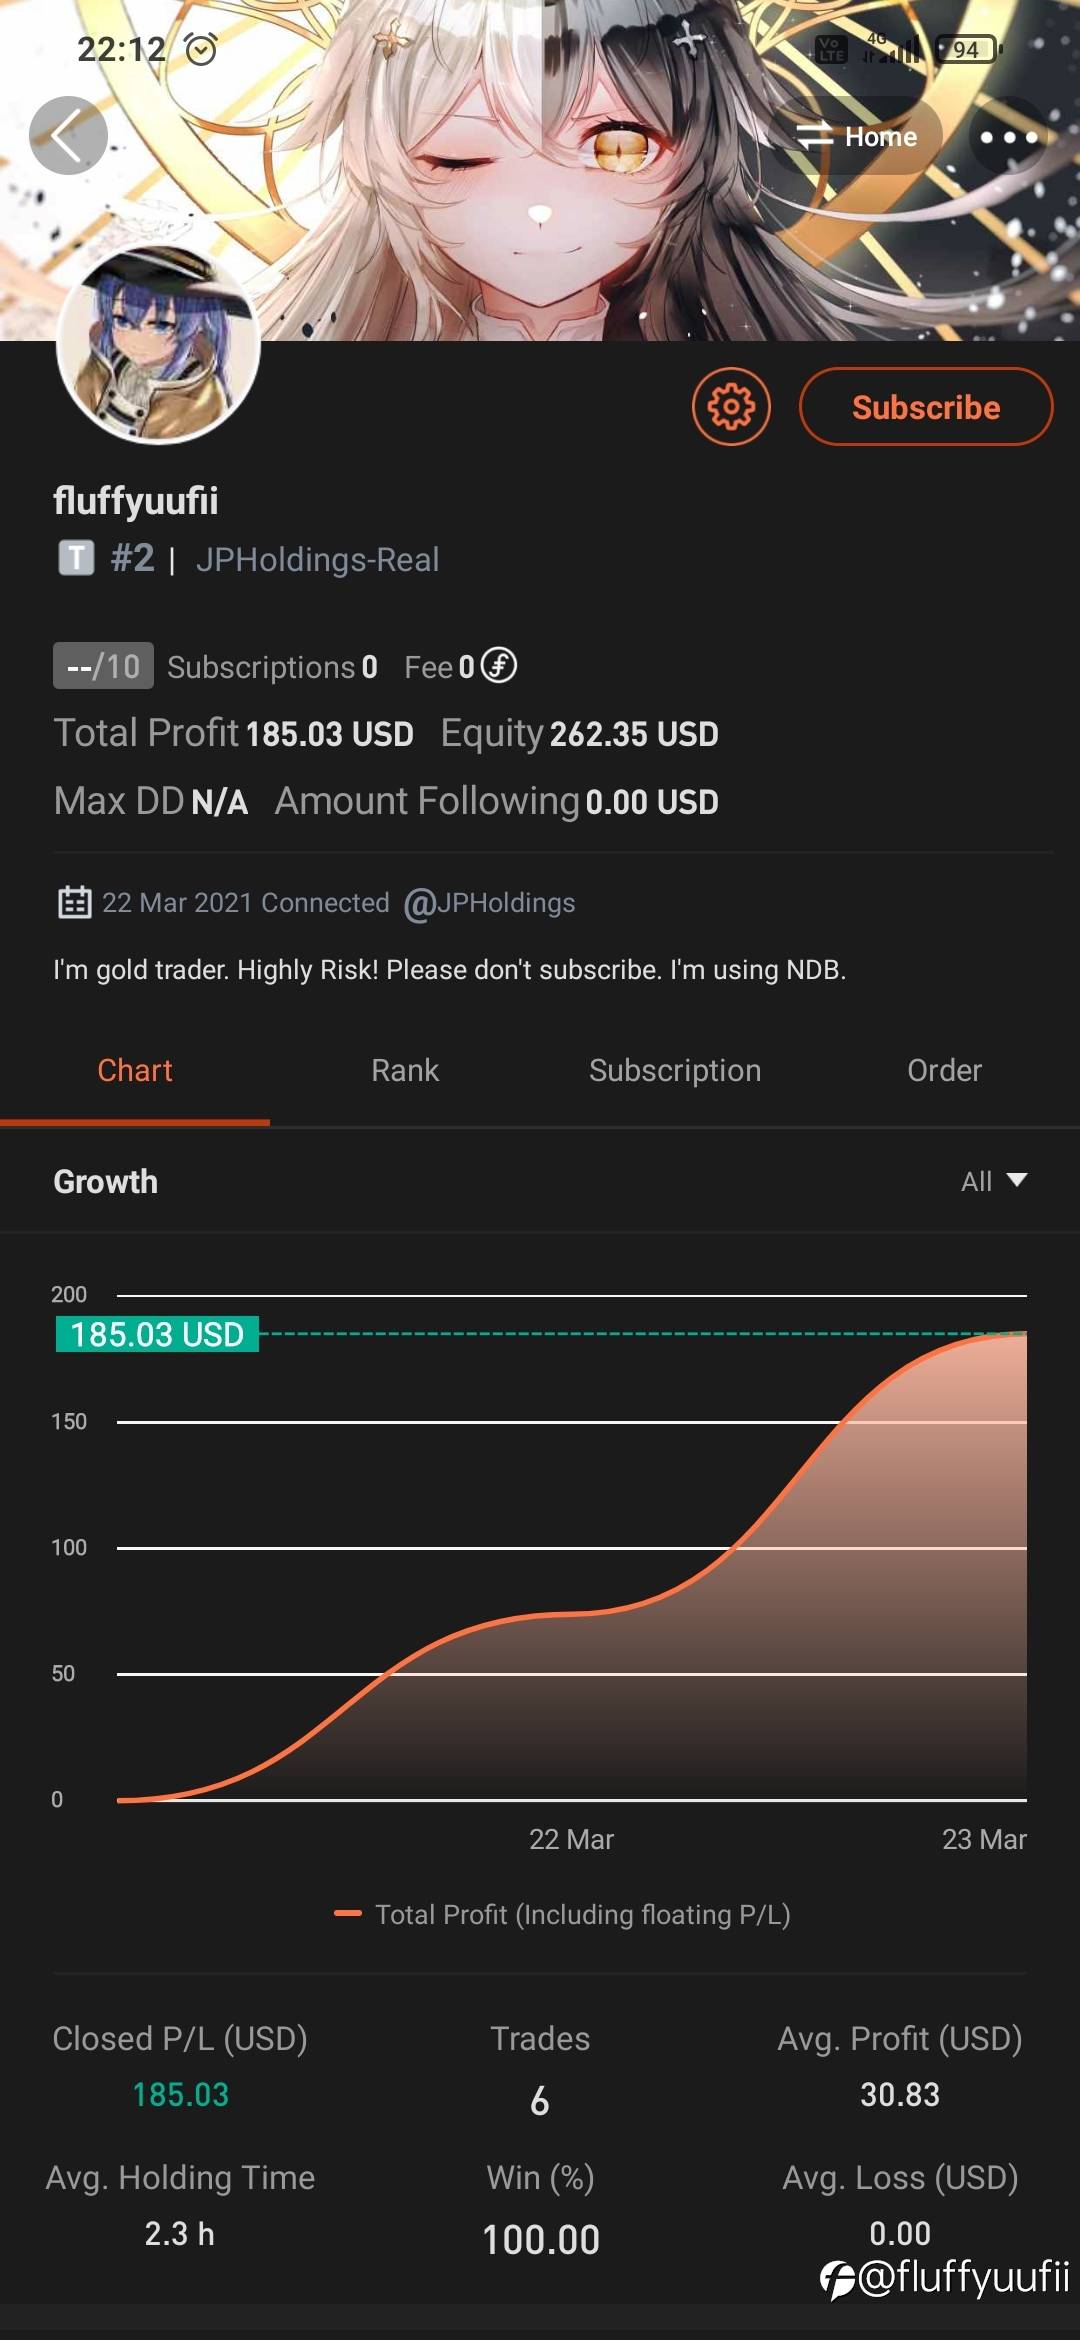Tap the T trader badge icon
This screenshot has width=1080, height=2340.
point(76,558)
